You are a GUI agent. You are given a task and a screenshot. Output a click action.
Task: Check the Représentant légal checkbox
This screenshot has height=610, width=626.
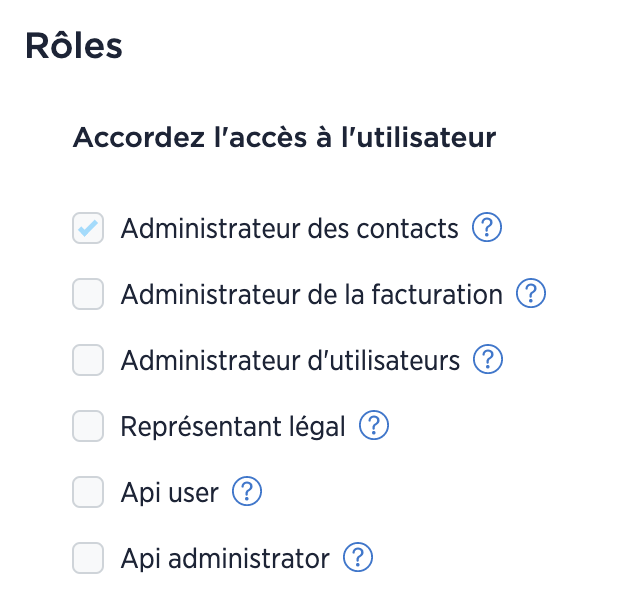click(x=88, y=426)
